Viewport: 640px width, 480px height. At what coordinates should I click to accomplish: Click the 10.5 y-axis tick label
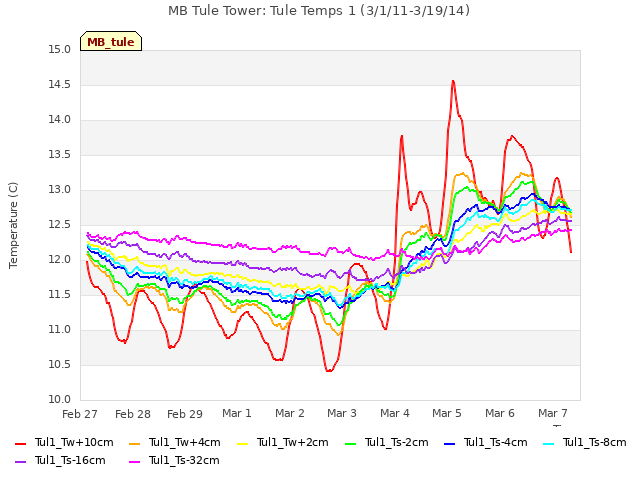[60, 365]
